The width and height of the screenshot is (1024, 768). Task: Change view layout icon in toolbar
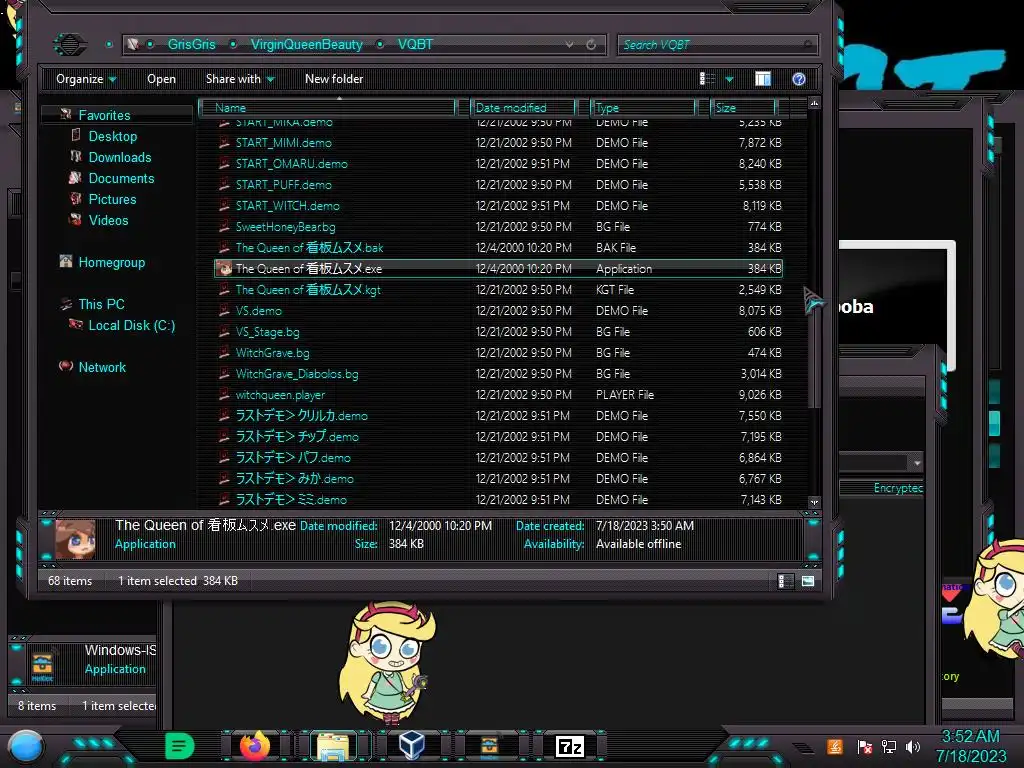pyautogui.click(x=707, y=79)
